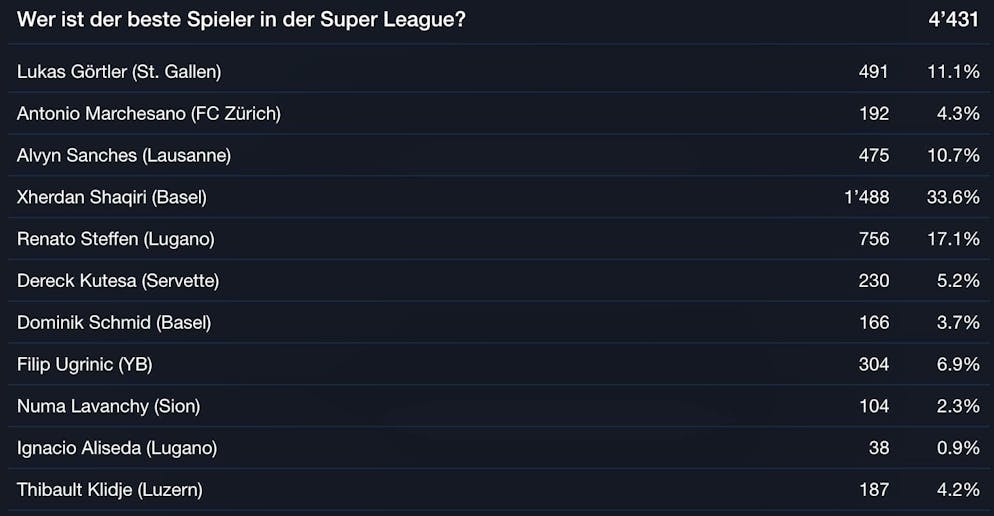The image size is (994, 516).
Task: Click Dereck Kutesa (Servette) entry
Action: pyautogui.click(x=118, y=281)
